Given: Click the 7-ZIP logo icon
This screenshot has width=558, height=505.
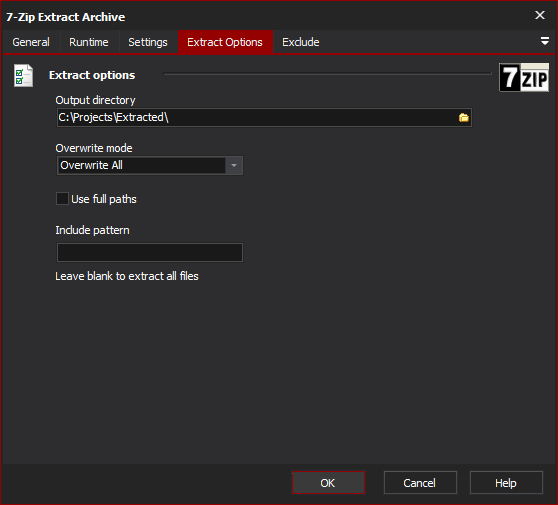Looking at the screenshot, I should 524,78.
